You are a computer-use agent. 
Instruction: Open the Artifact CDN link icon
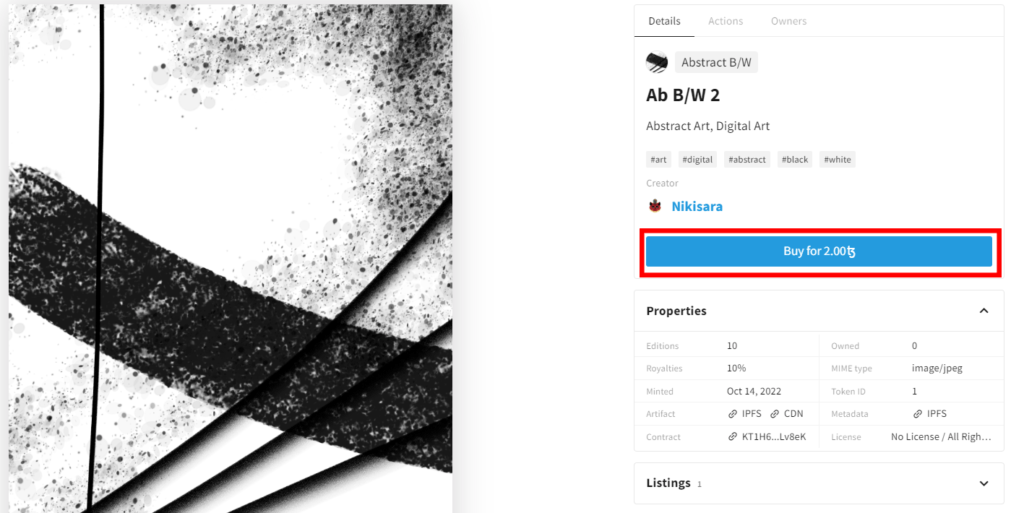coord(775,414)
